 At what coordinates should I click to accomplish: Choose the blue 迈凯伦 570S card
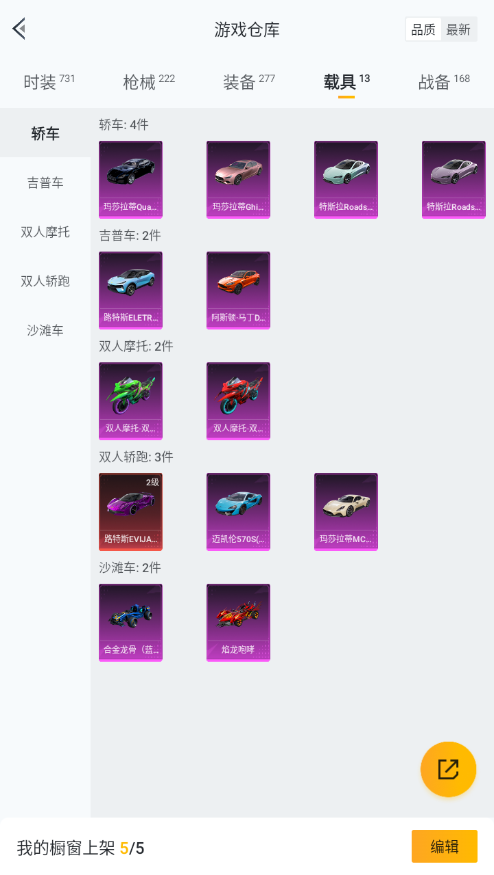(238, 512)
